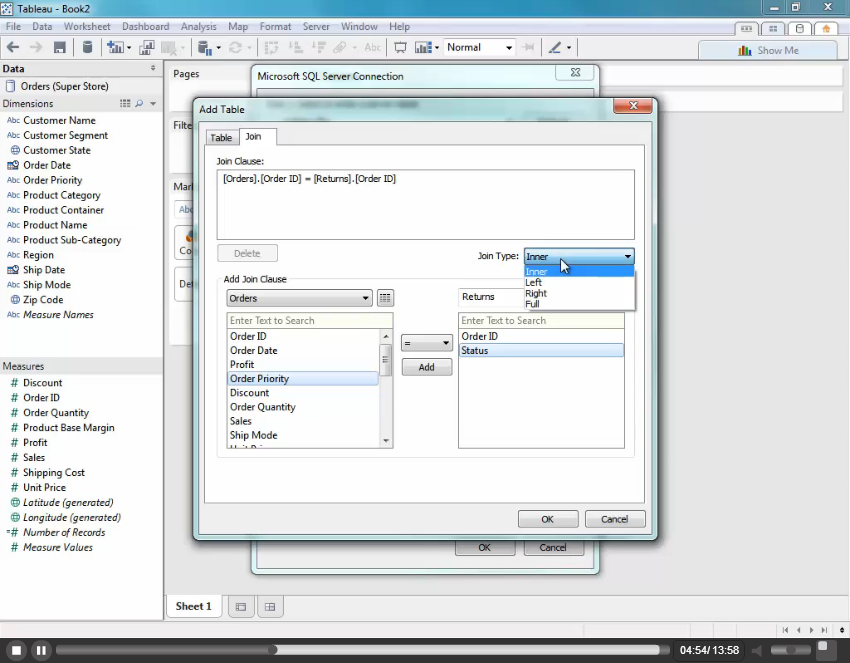Click the Show/Hide Cards toolbar icon
The image size is (850, 663).
tap(423, 48)
